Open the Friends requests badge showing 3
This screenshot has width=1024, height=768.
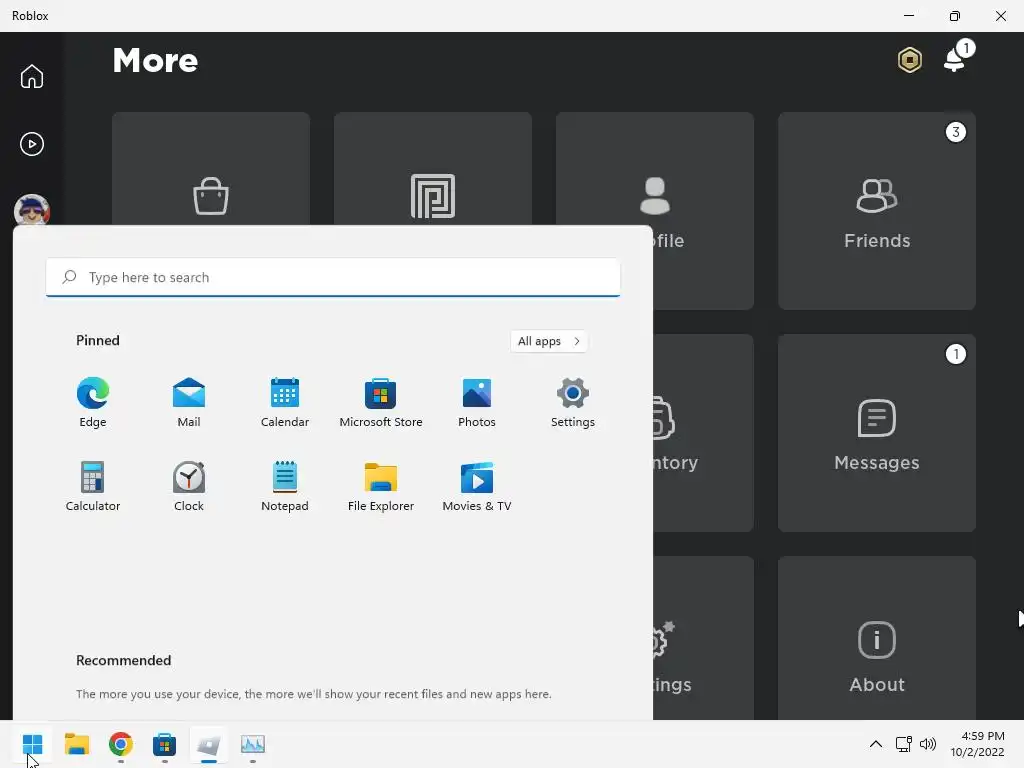point(955,132)
